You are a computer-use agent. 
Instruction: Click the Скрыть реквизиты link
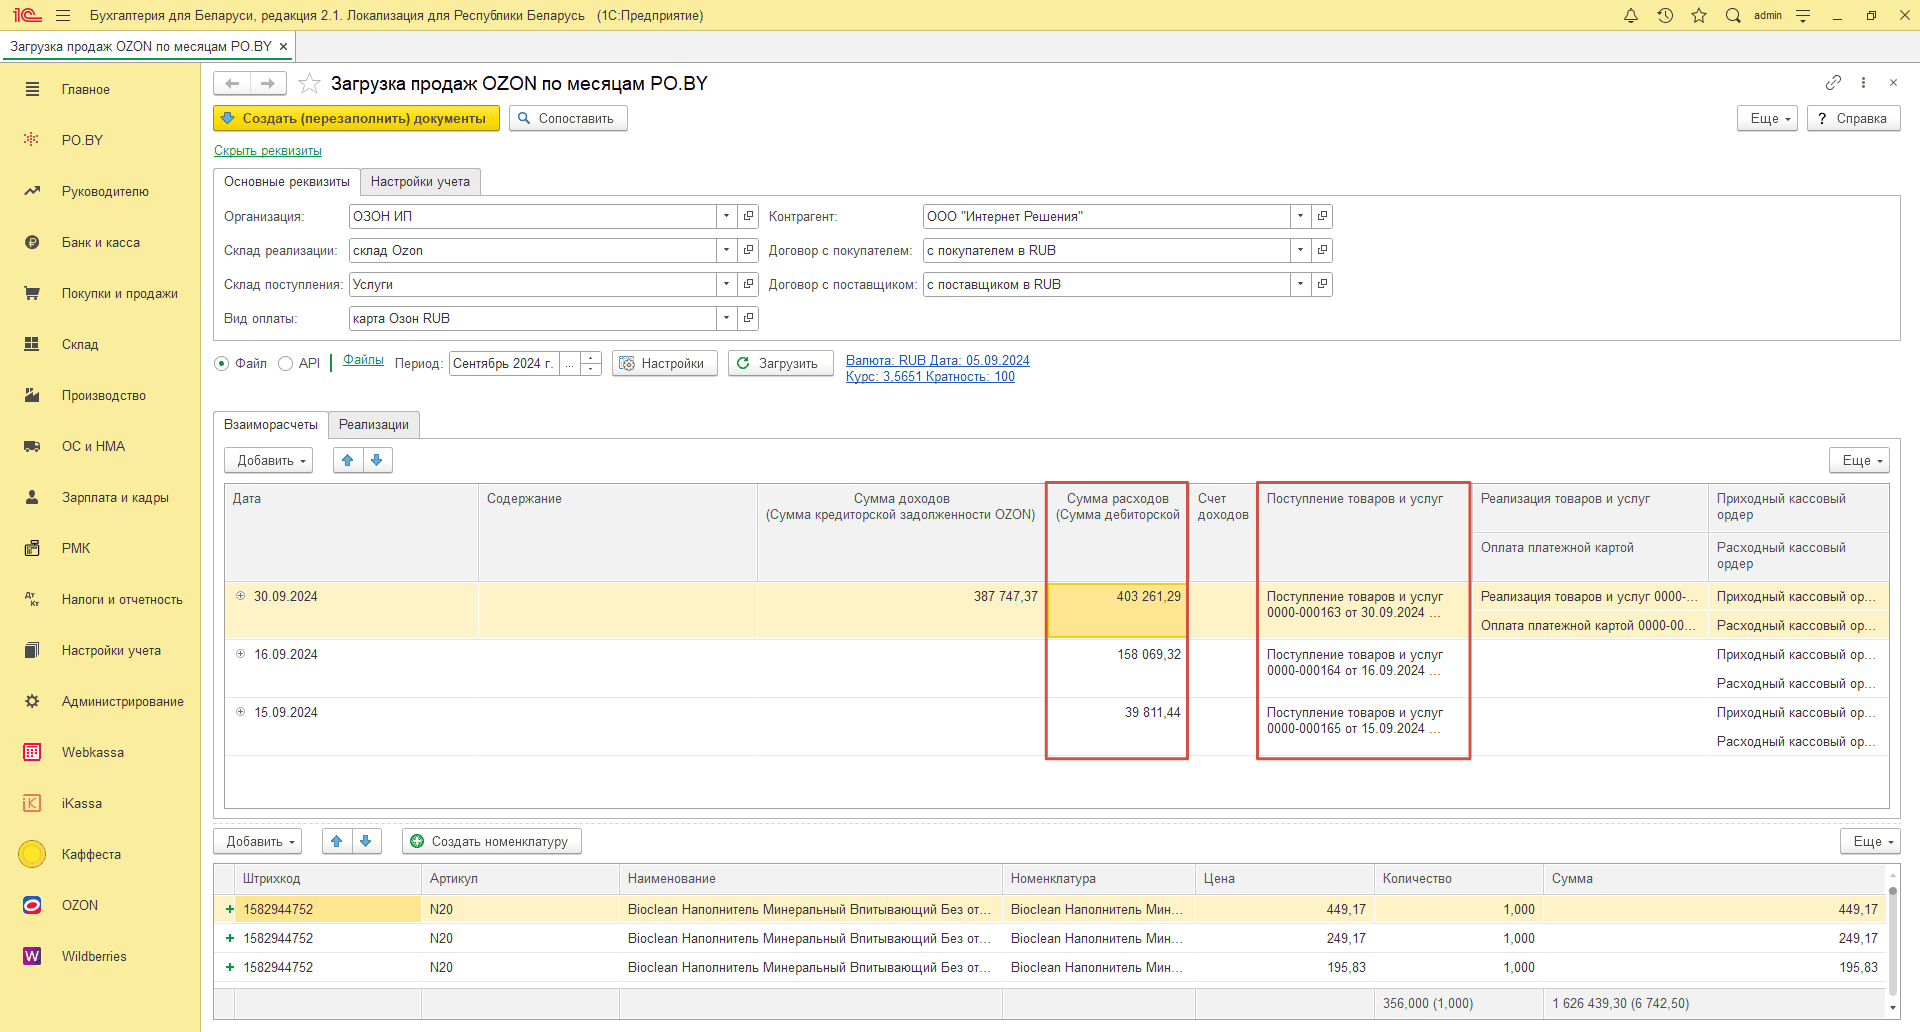click(x=268, y=150)
